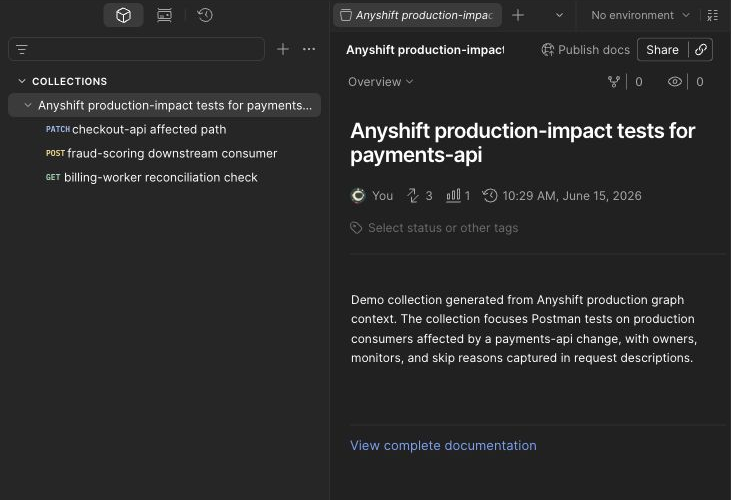Click the collection title heading text
Viewport: 731px width, 500px height.
coord(523,143)
